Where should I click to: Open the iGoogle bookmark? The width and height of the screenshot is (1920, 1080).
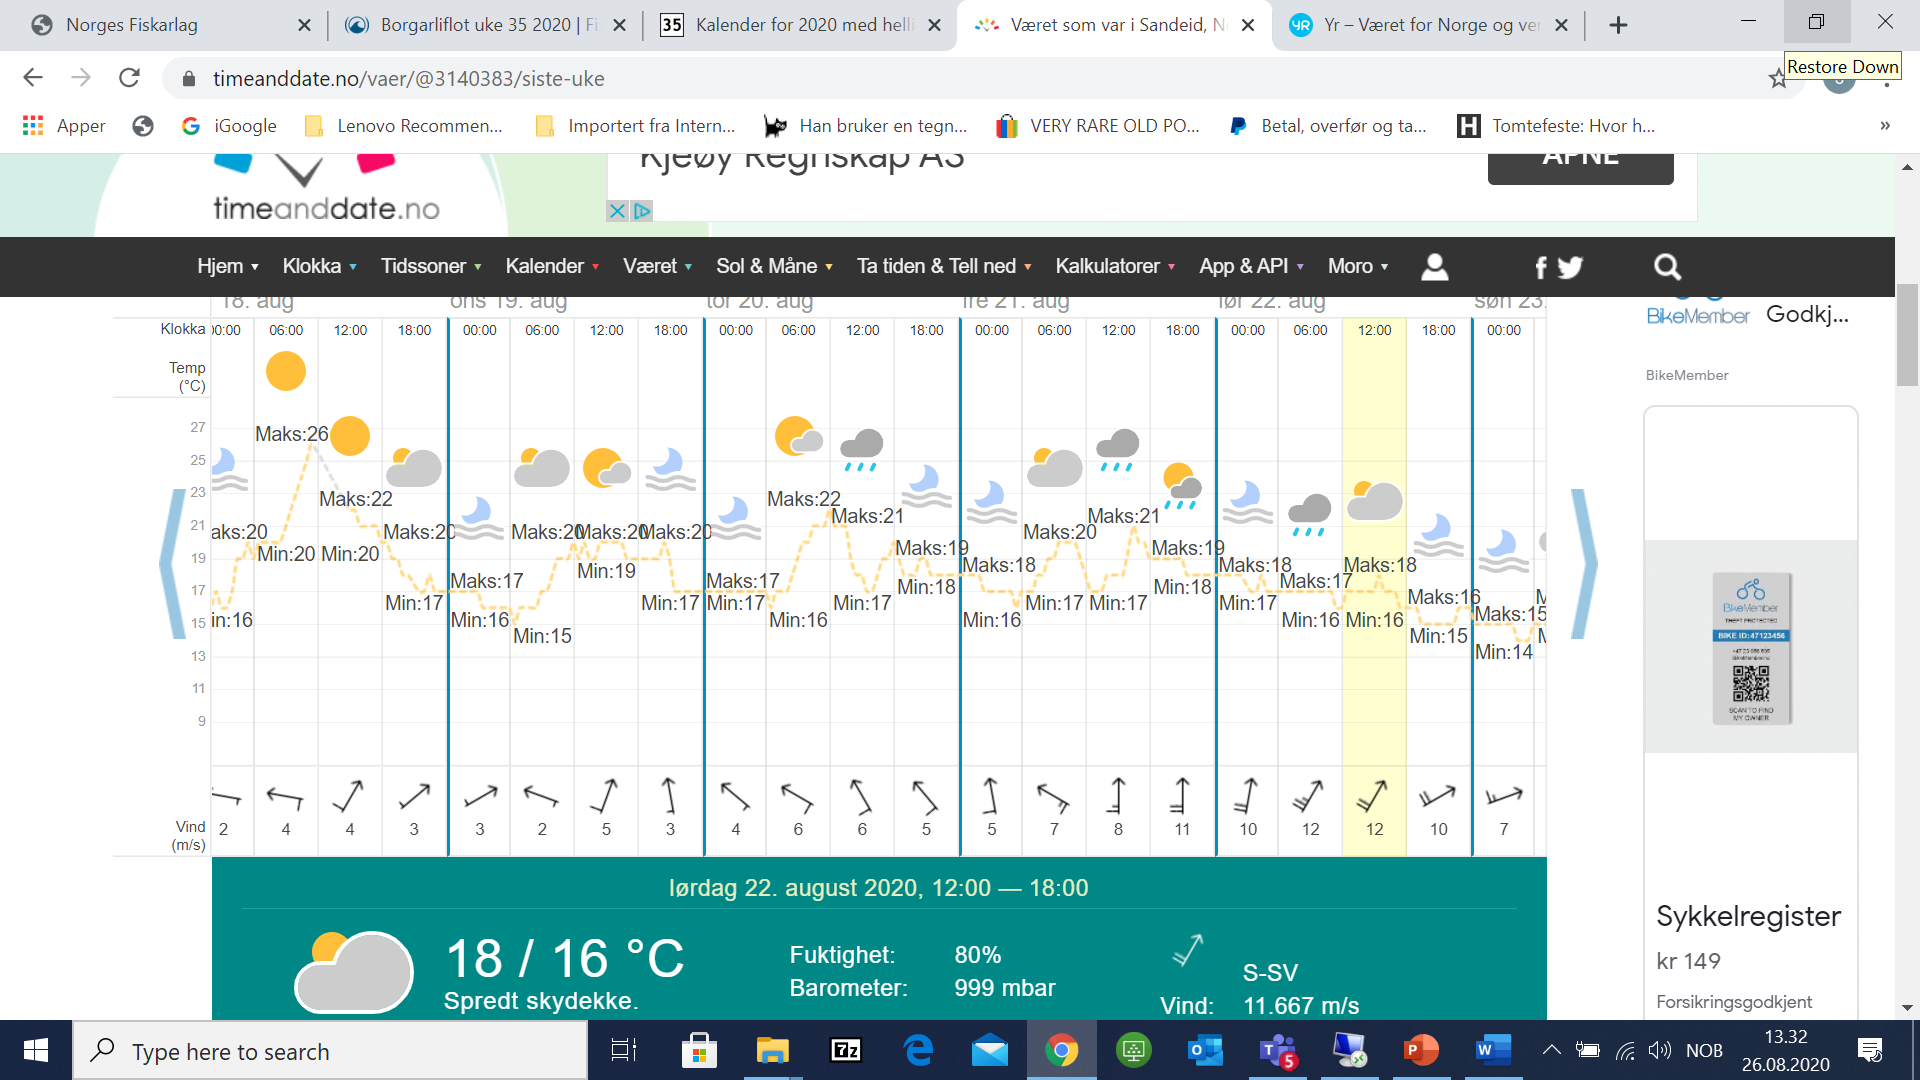(229, 126)
